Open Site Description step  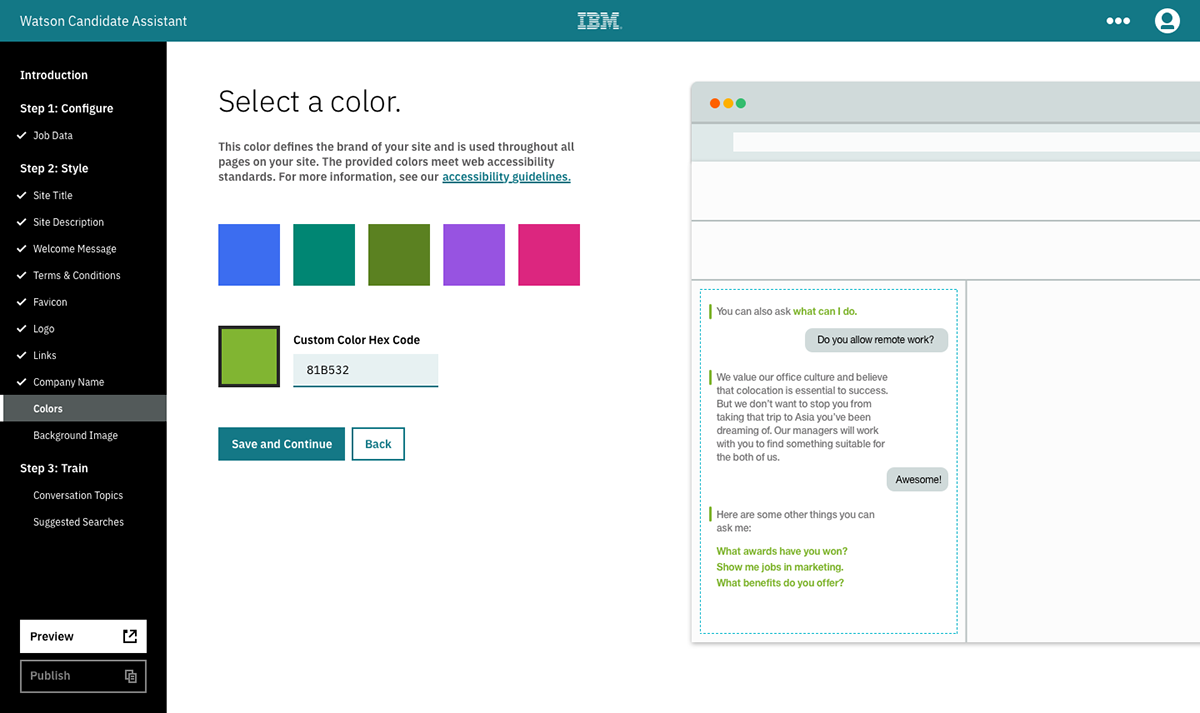coord(68,222)
